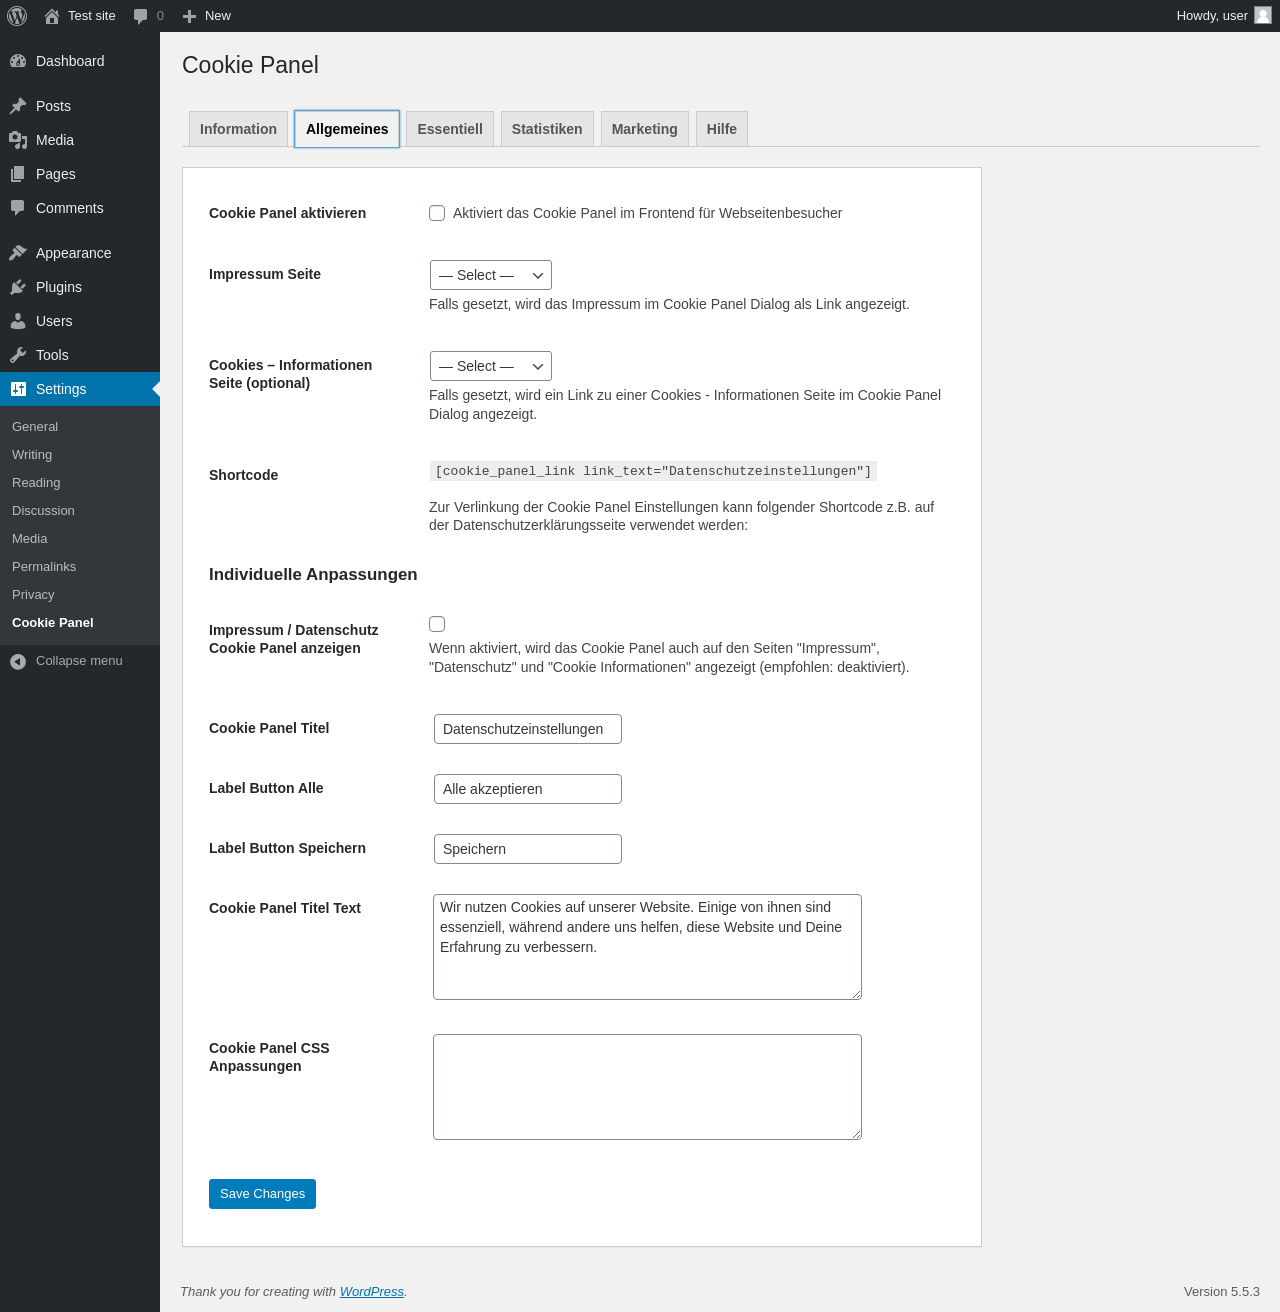Viewport: 1280px width, 1312px height.
Task: Enable the Cookie Panel aktivieren checkbox
Action: point(437,213)
